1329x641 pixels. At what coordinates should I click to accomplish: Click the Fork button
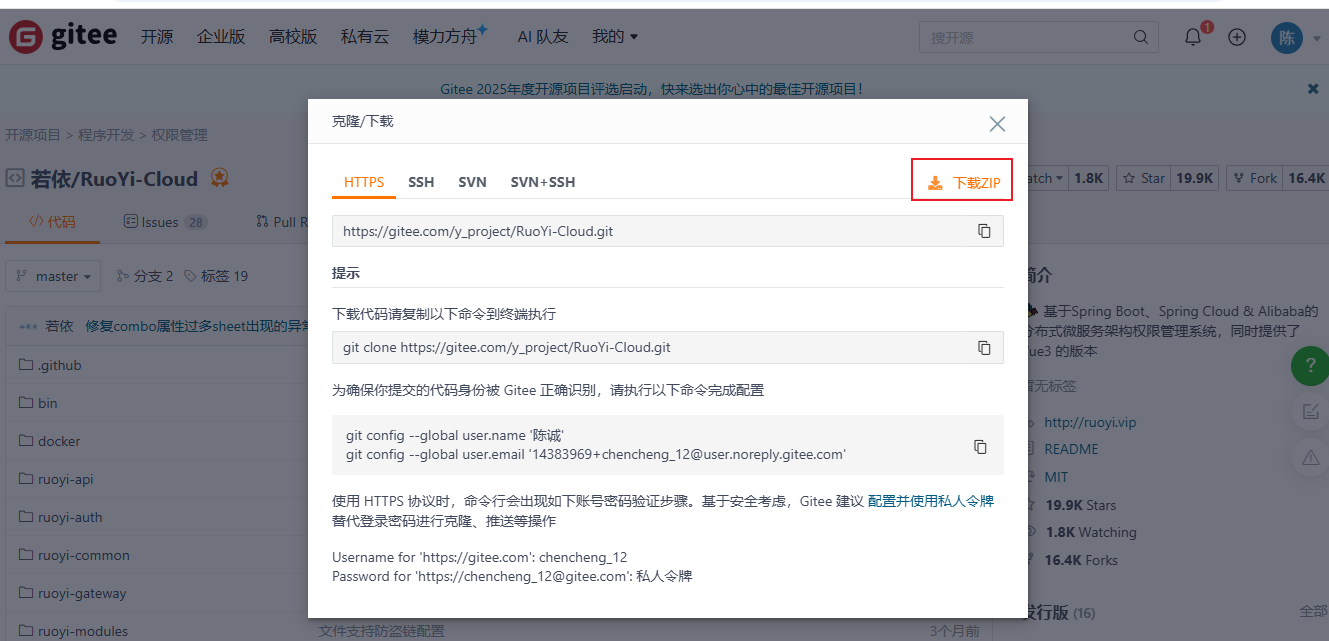tap(1254, 178)
